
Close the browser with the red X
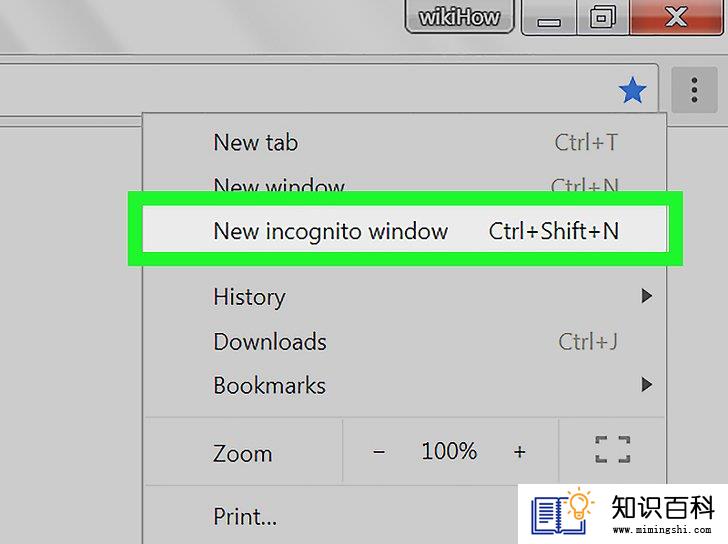676,17
